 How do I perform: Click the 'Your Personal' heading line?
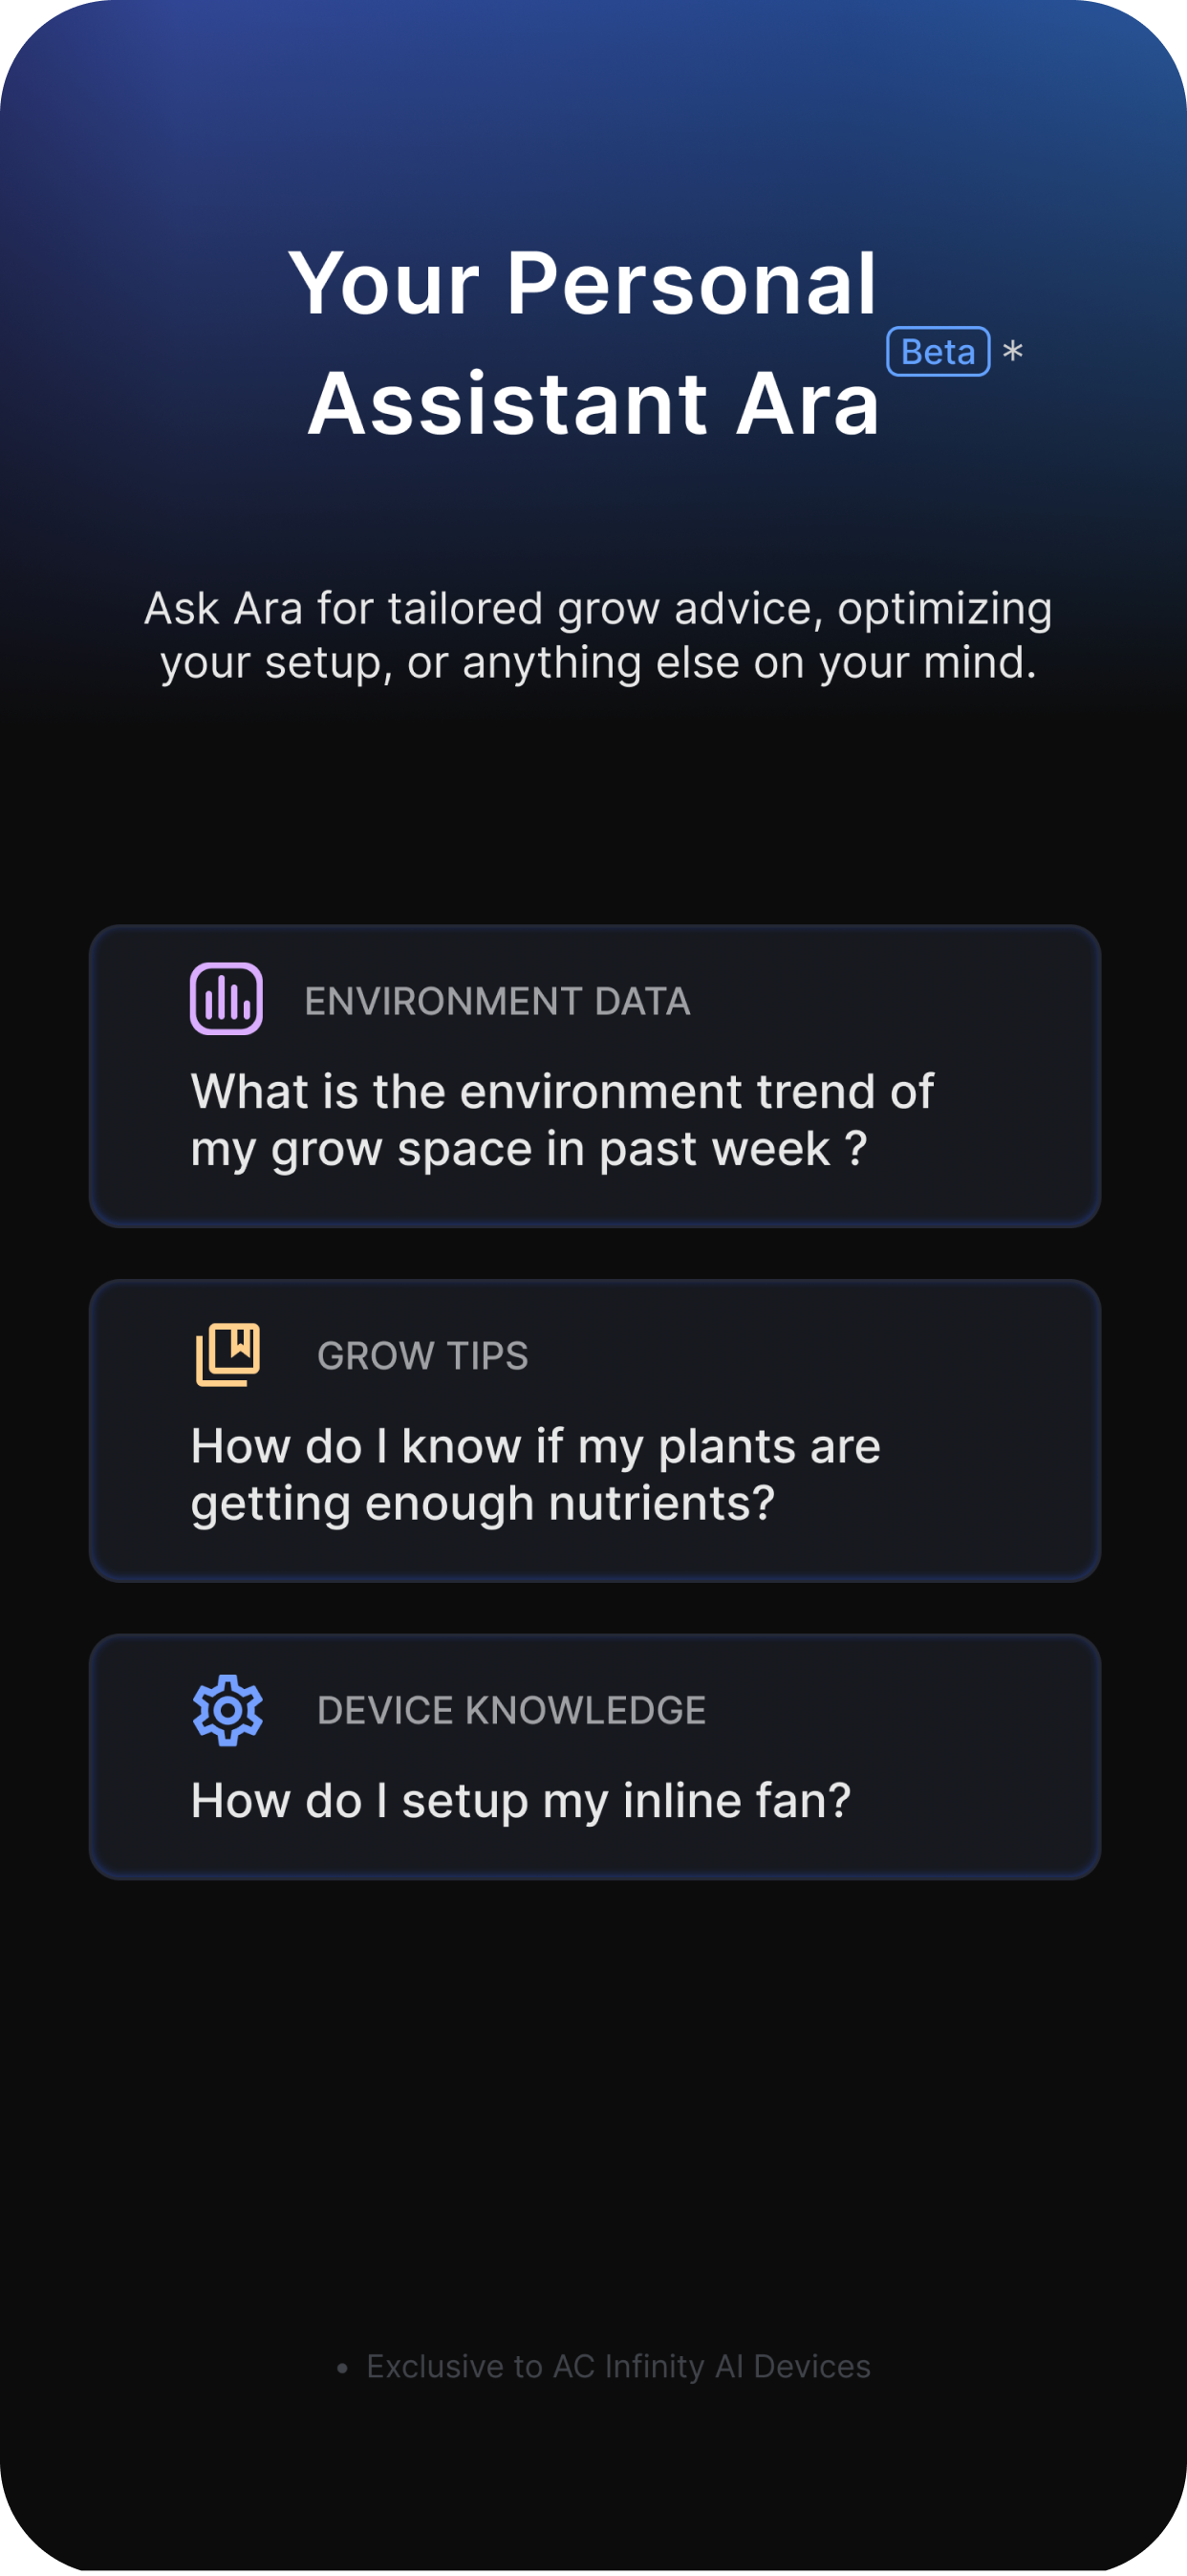(x=582, y=283)
